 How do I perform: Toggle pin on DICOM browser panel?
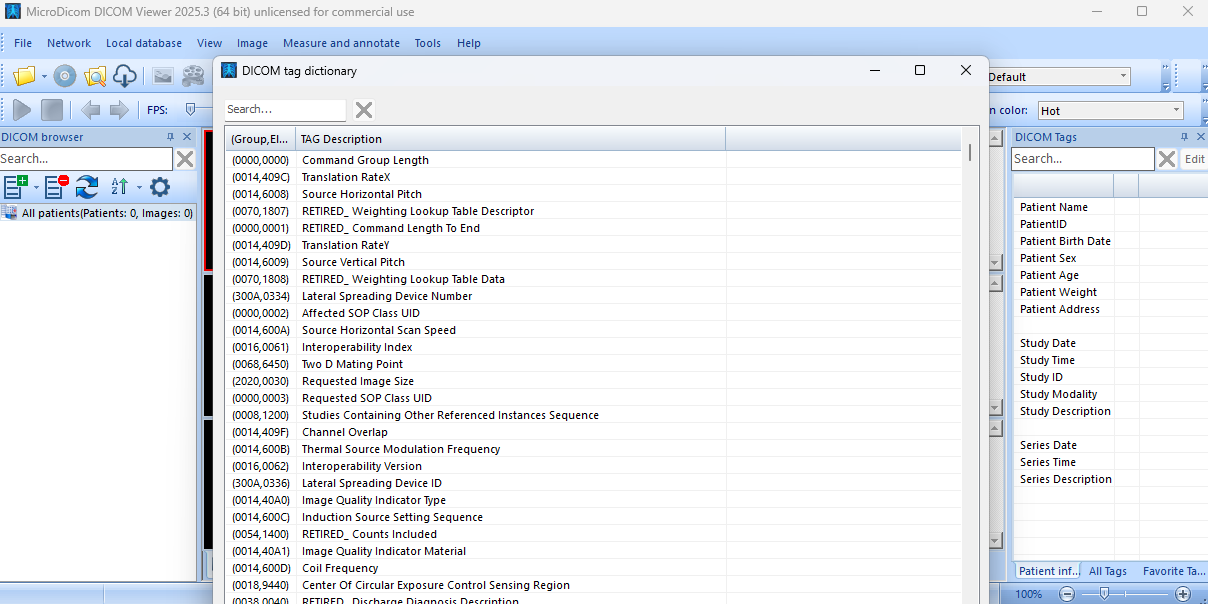(x=170, y=137)
